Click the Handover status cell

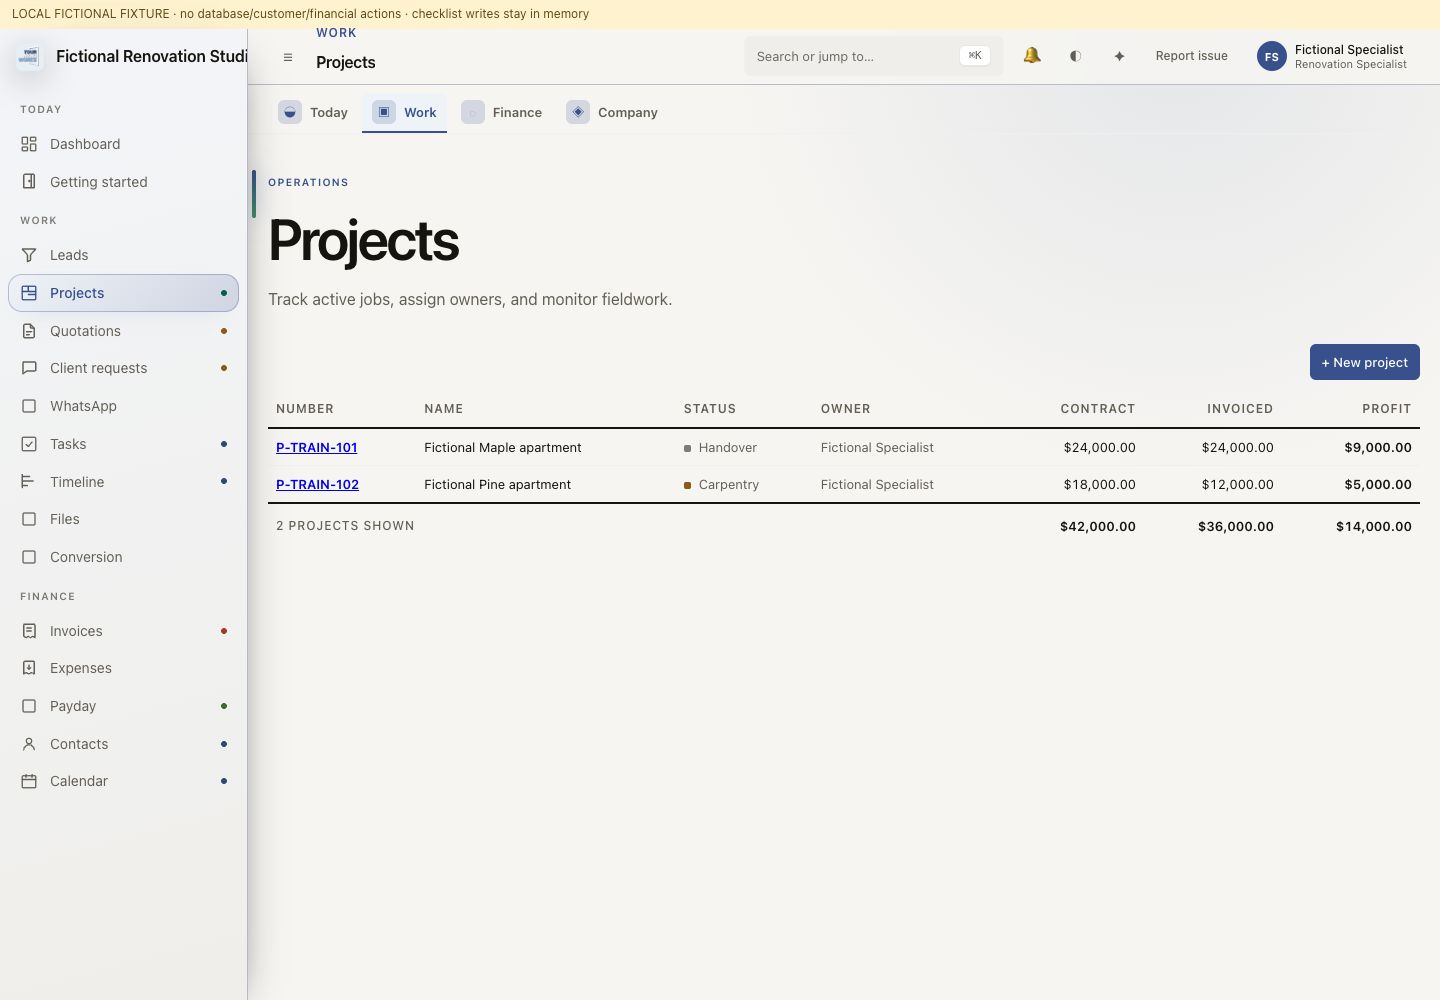tap(720, 448)
